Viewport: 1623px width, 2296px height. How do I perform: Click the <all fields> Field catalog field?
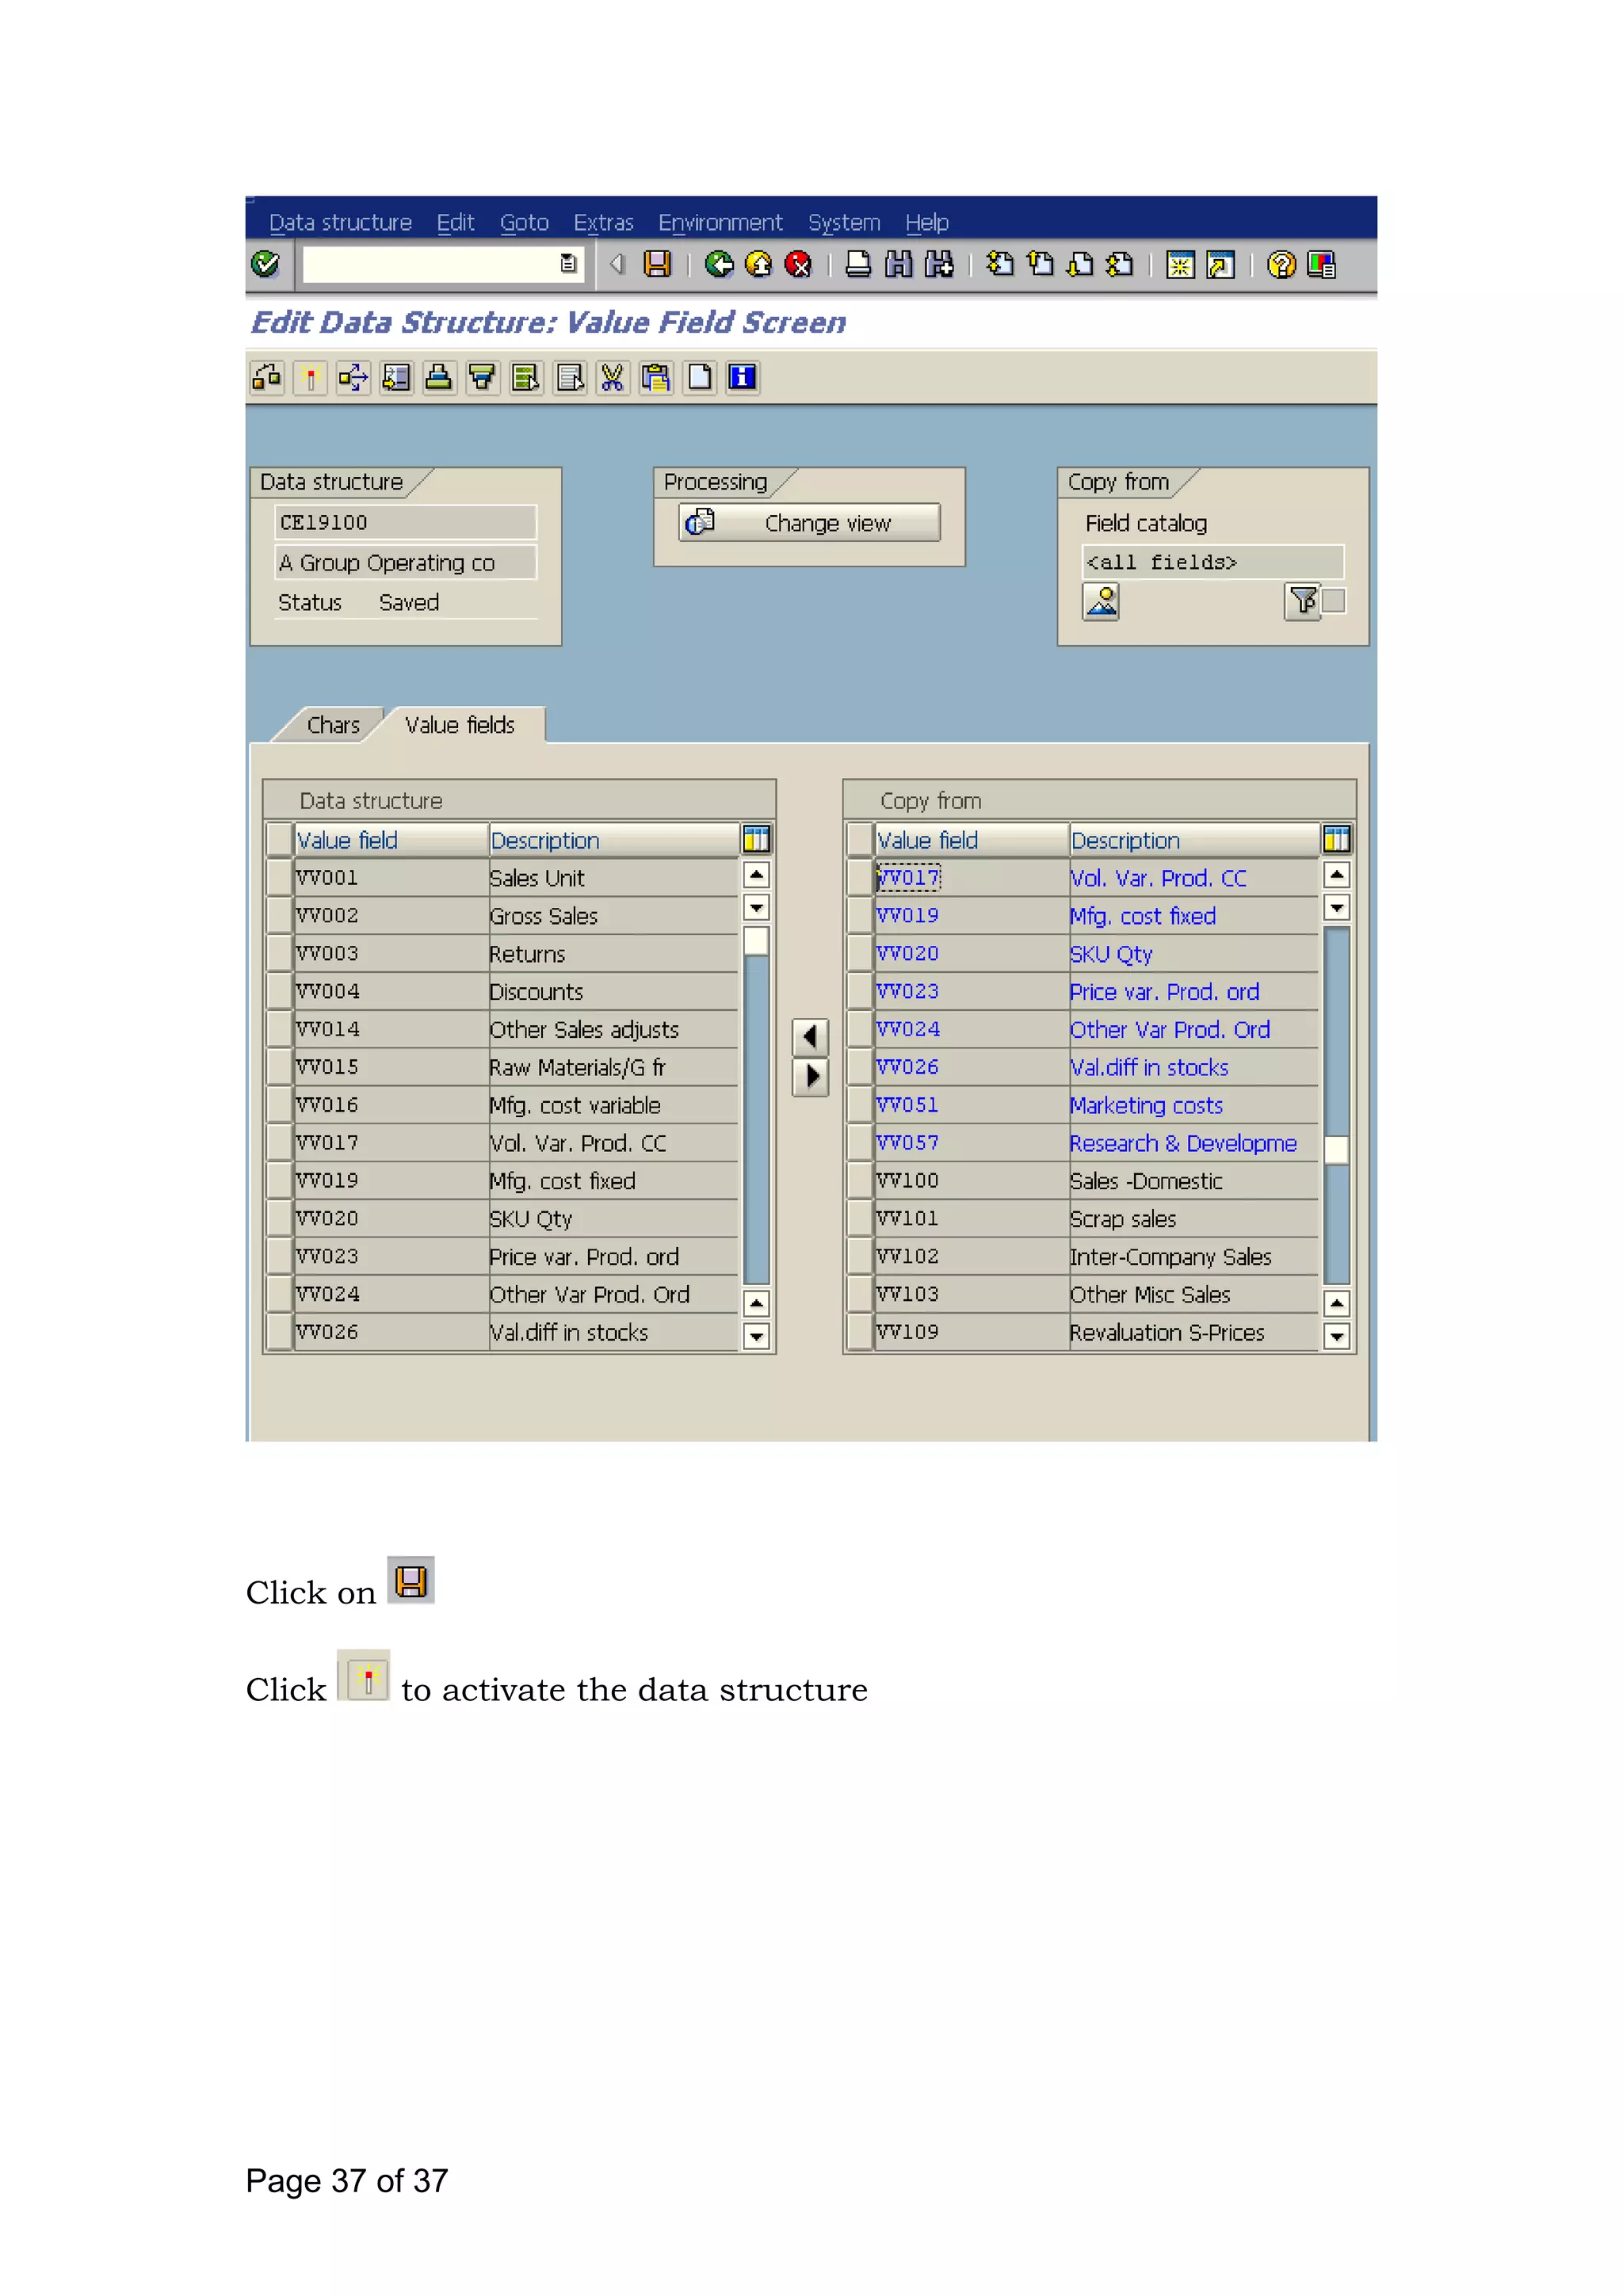pos(1213,562)
